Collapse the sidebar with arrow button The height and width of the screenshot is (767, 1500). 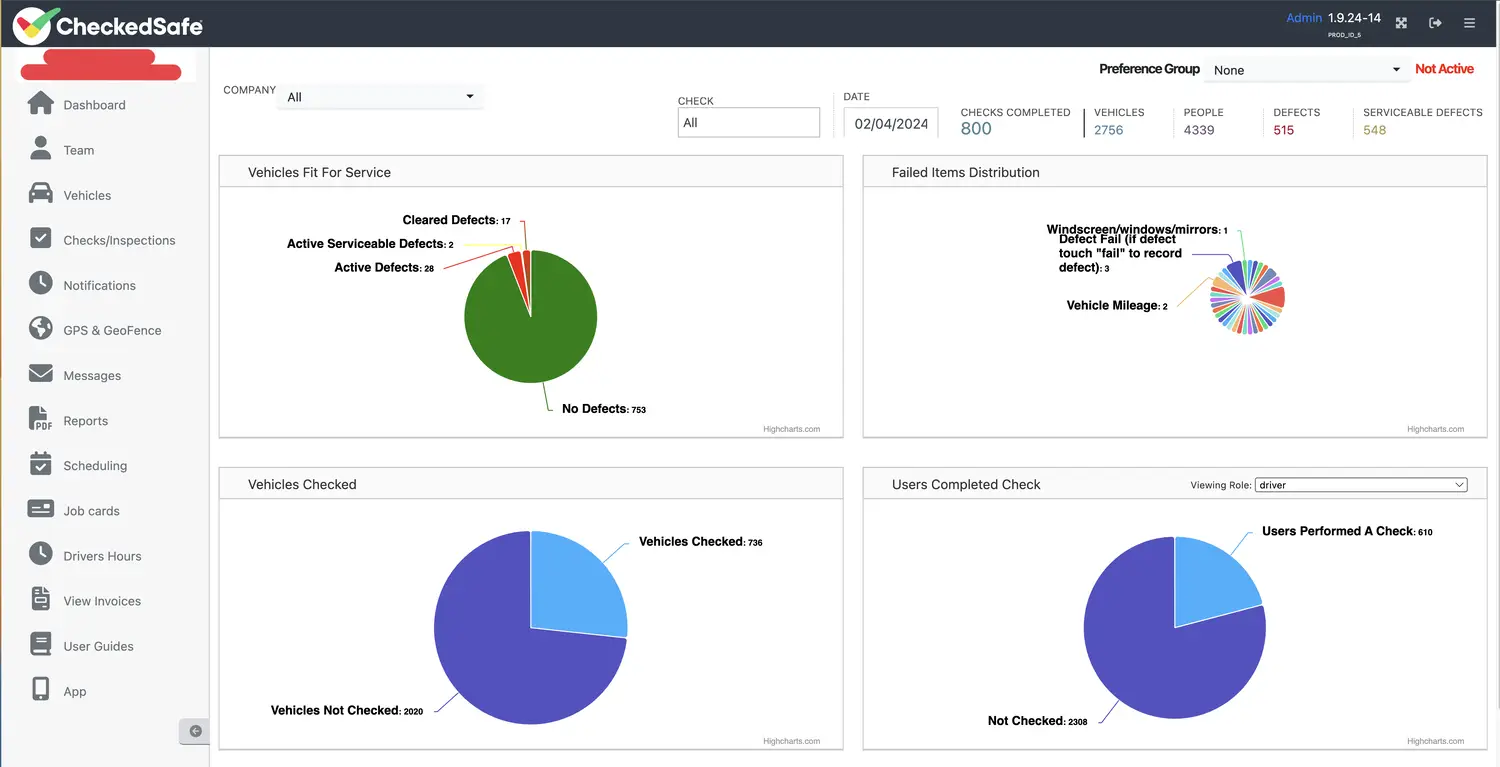pyautogui.click(x=195, y=731)
